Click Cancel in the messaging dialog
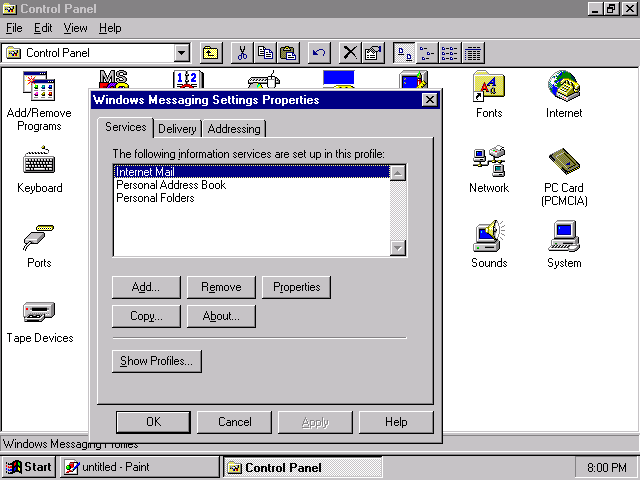 [234, 422]
